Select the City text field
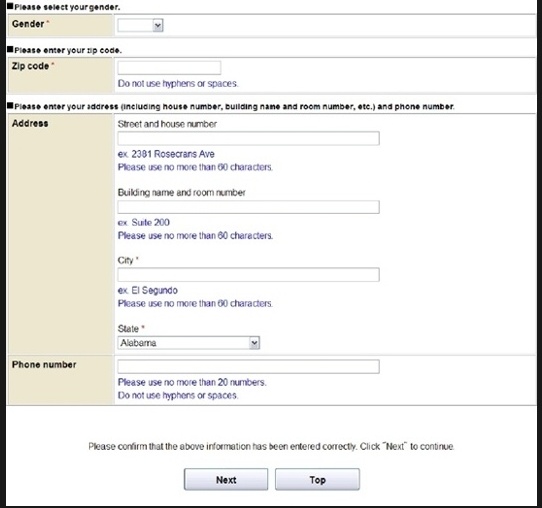This screenshot has height=508, width=542. click(x=248, y=275)
